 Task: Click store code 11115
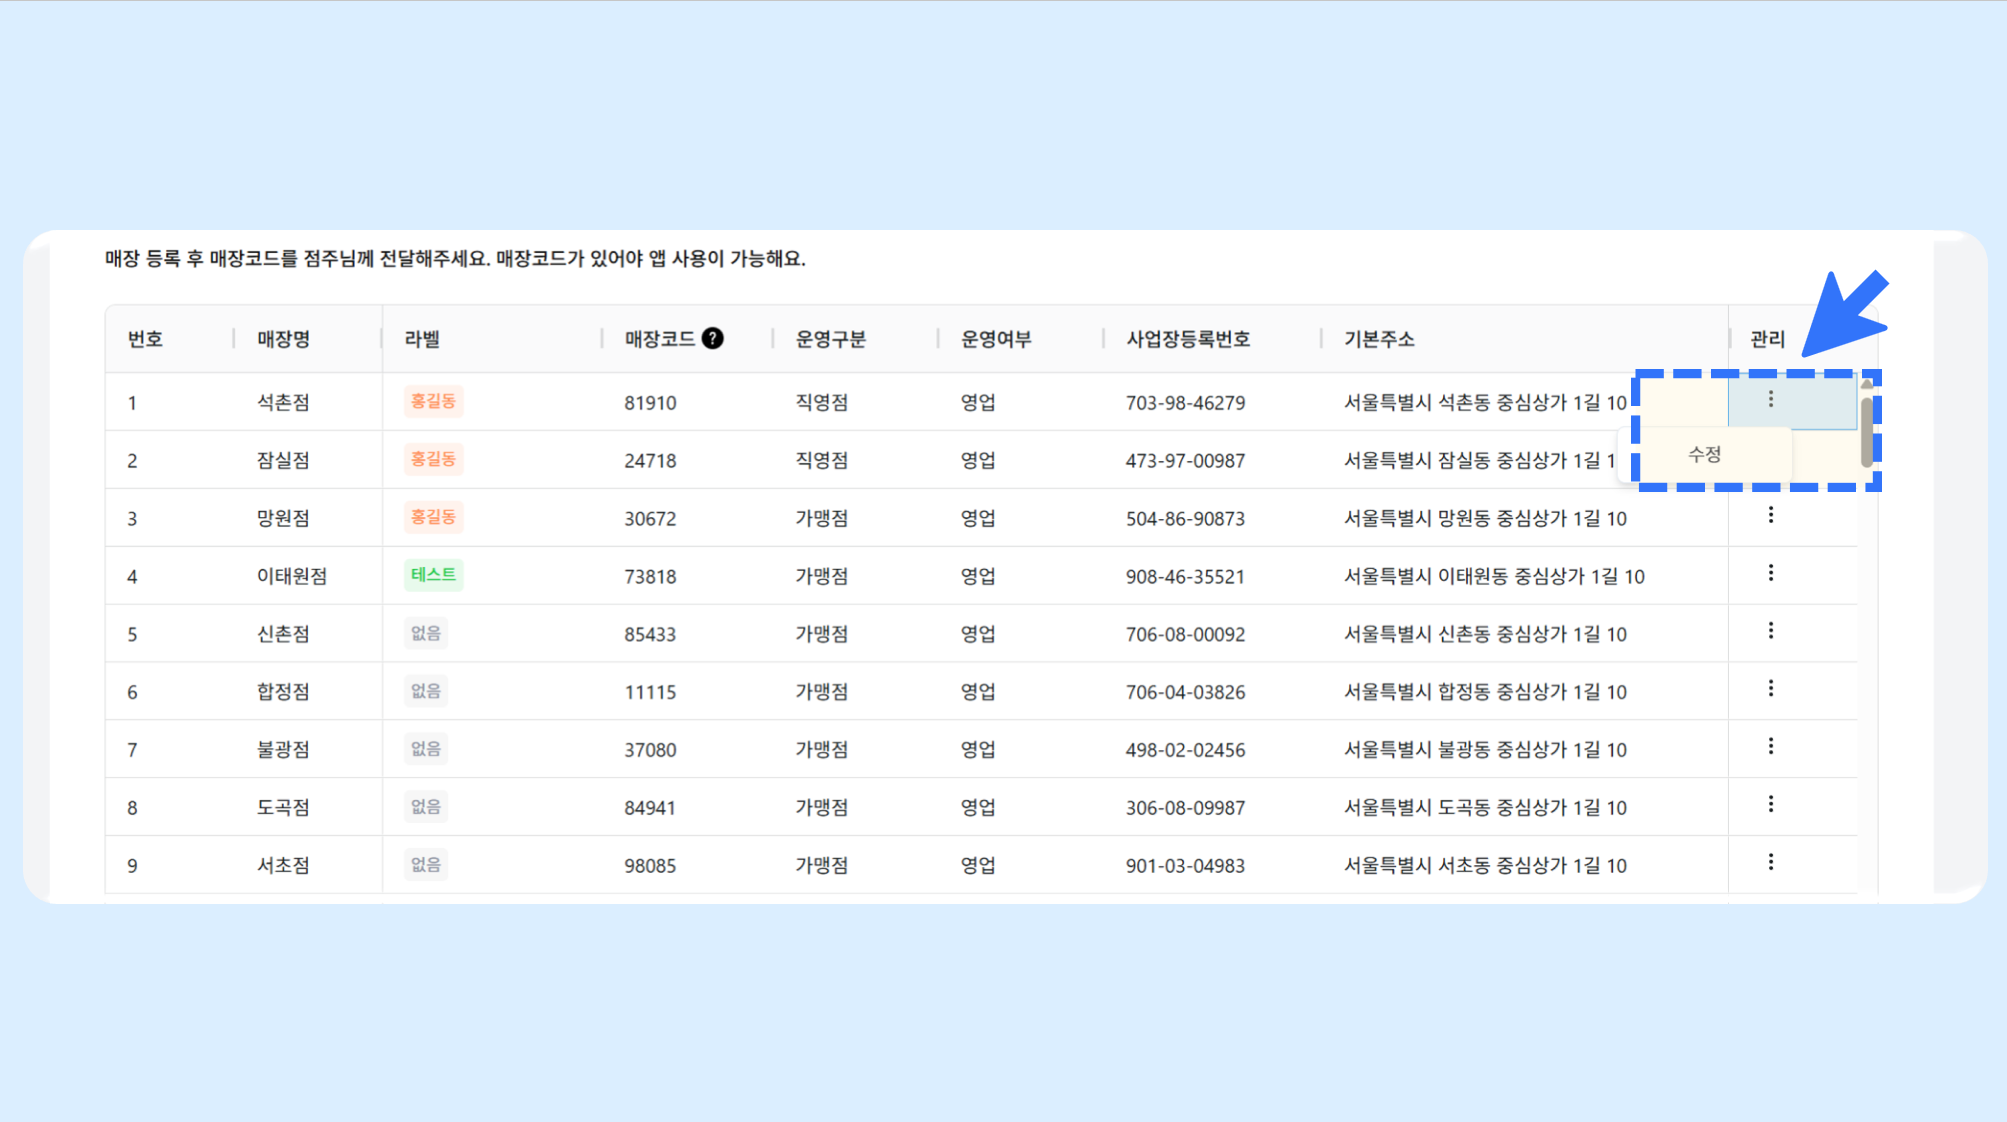[650, 692]
